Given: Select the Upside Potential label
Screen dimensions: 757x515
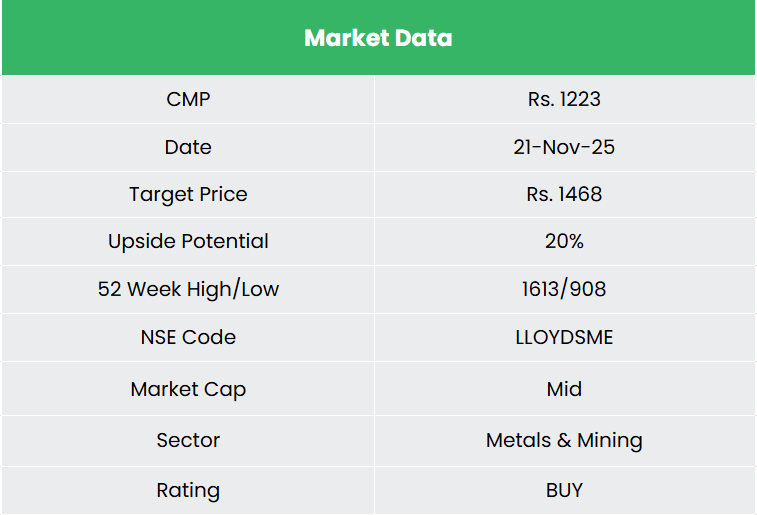Looking at the screenshot, I should [188, 241].
